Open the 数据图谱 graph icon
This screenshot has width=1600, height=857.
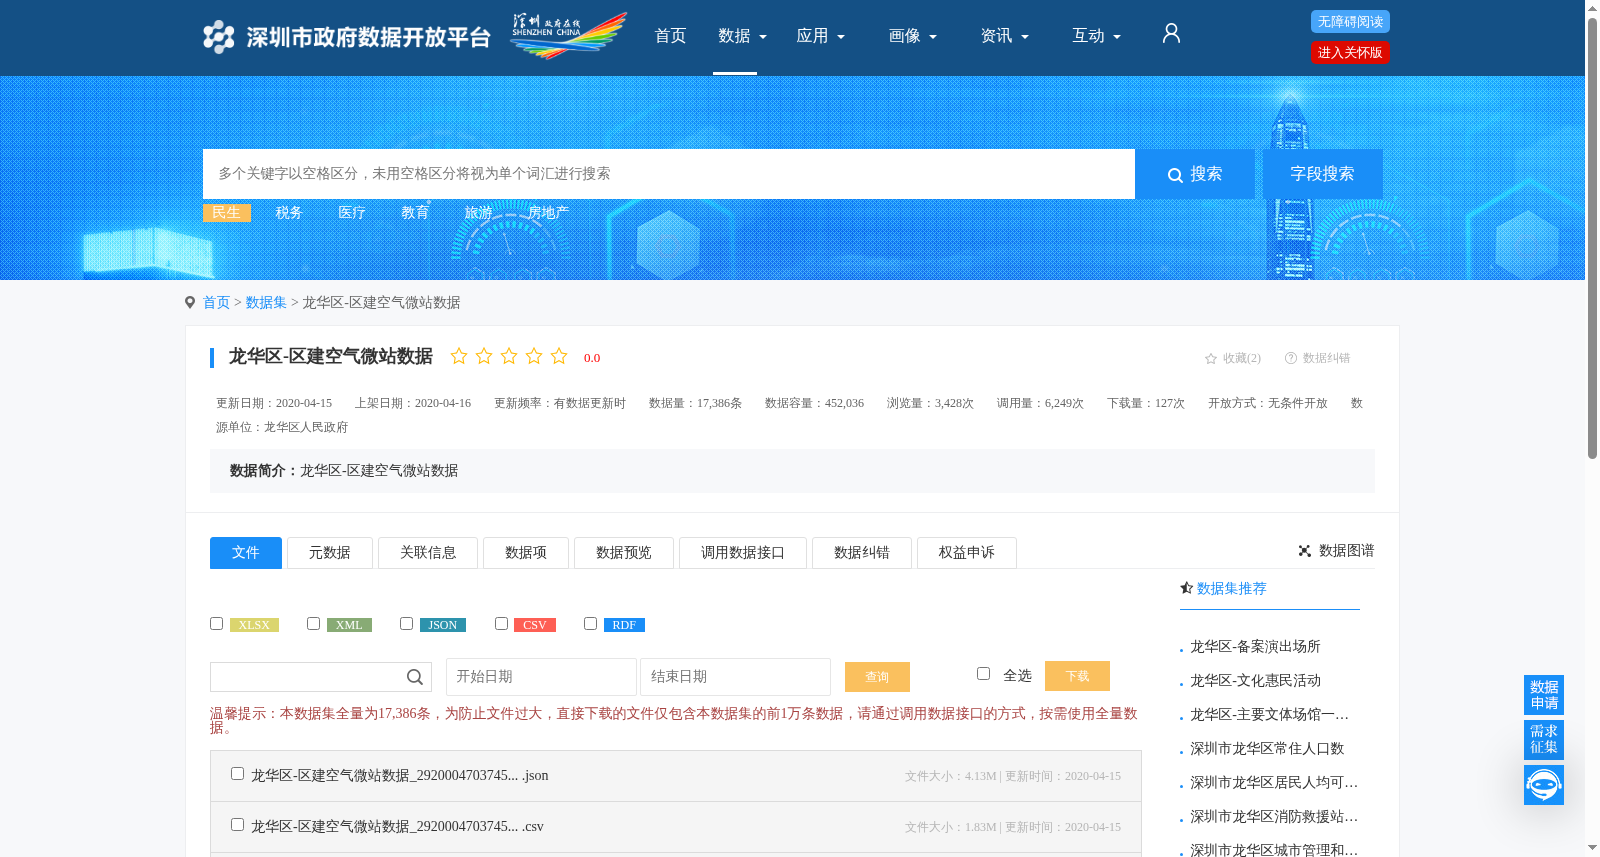tap(1305, 551)
